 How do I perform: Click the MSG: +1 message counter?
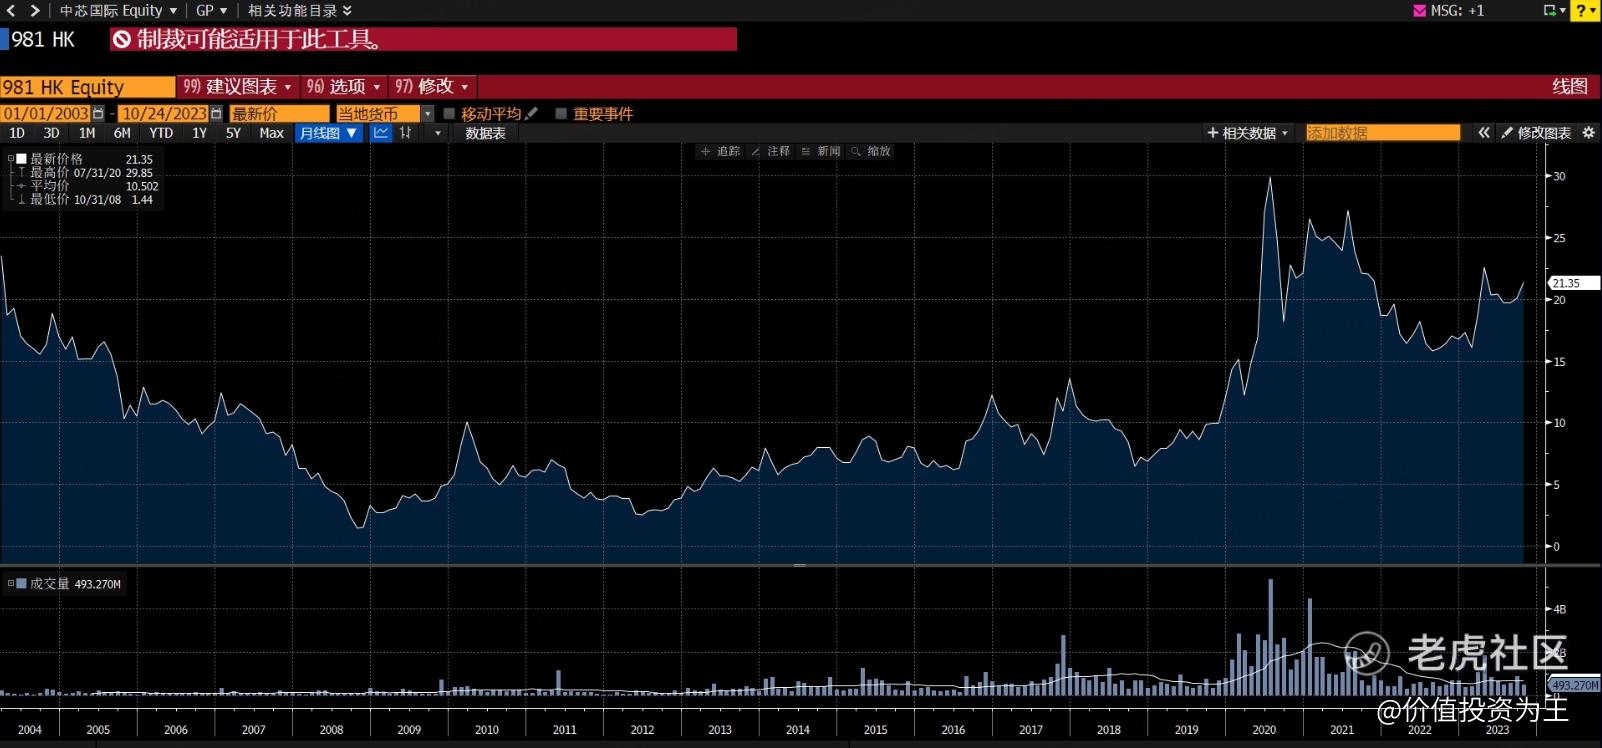click(1457, 10)
